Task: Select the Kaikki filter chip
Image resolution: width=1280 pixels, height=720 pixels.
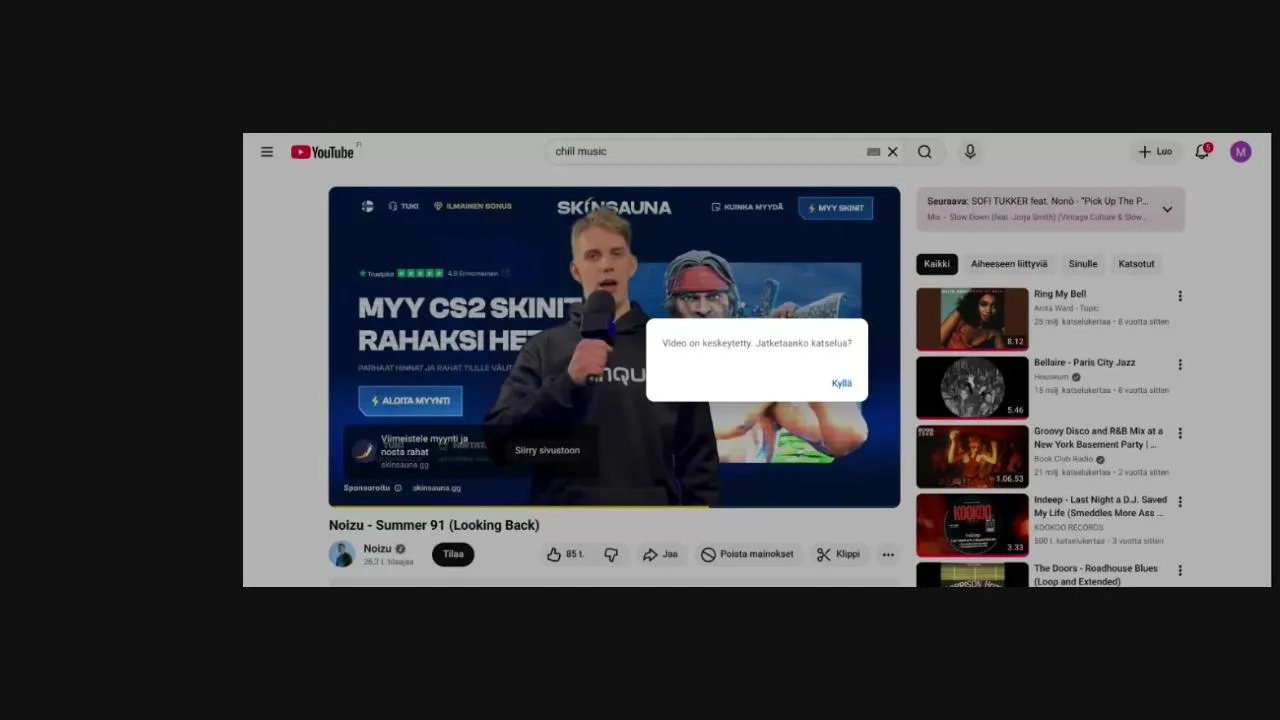Action: coord(937,264)
